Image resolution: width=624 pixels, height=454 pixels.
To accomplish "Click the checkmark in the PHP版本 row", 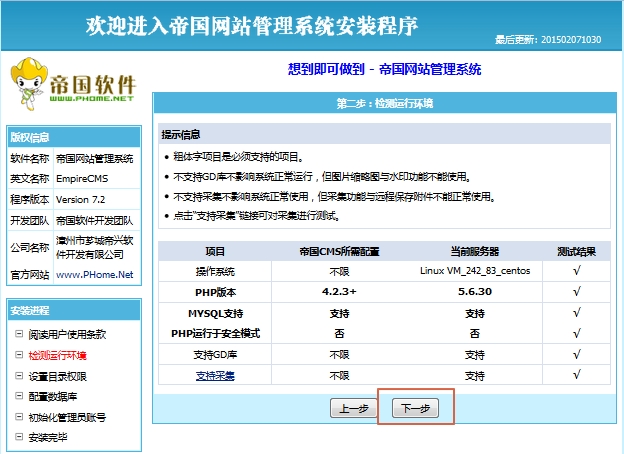I will coord(577,292).
